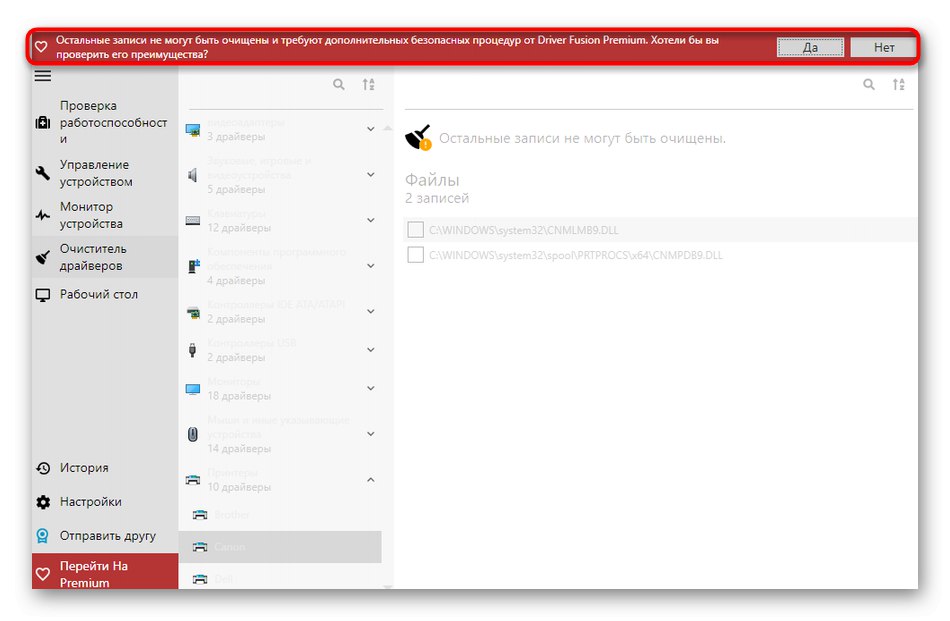Tick the checkbox for CNMPDB9.DLL
This screenshot has height=621, width=950.
[416, 254]
